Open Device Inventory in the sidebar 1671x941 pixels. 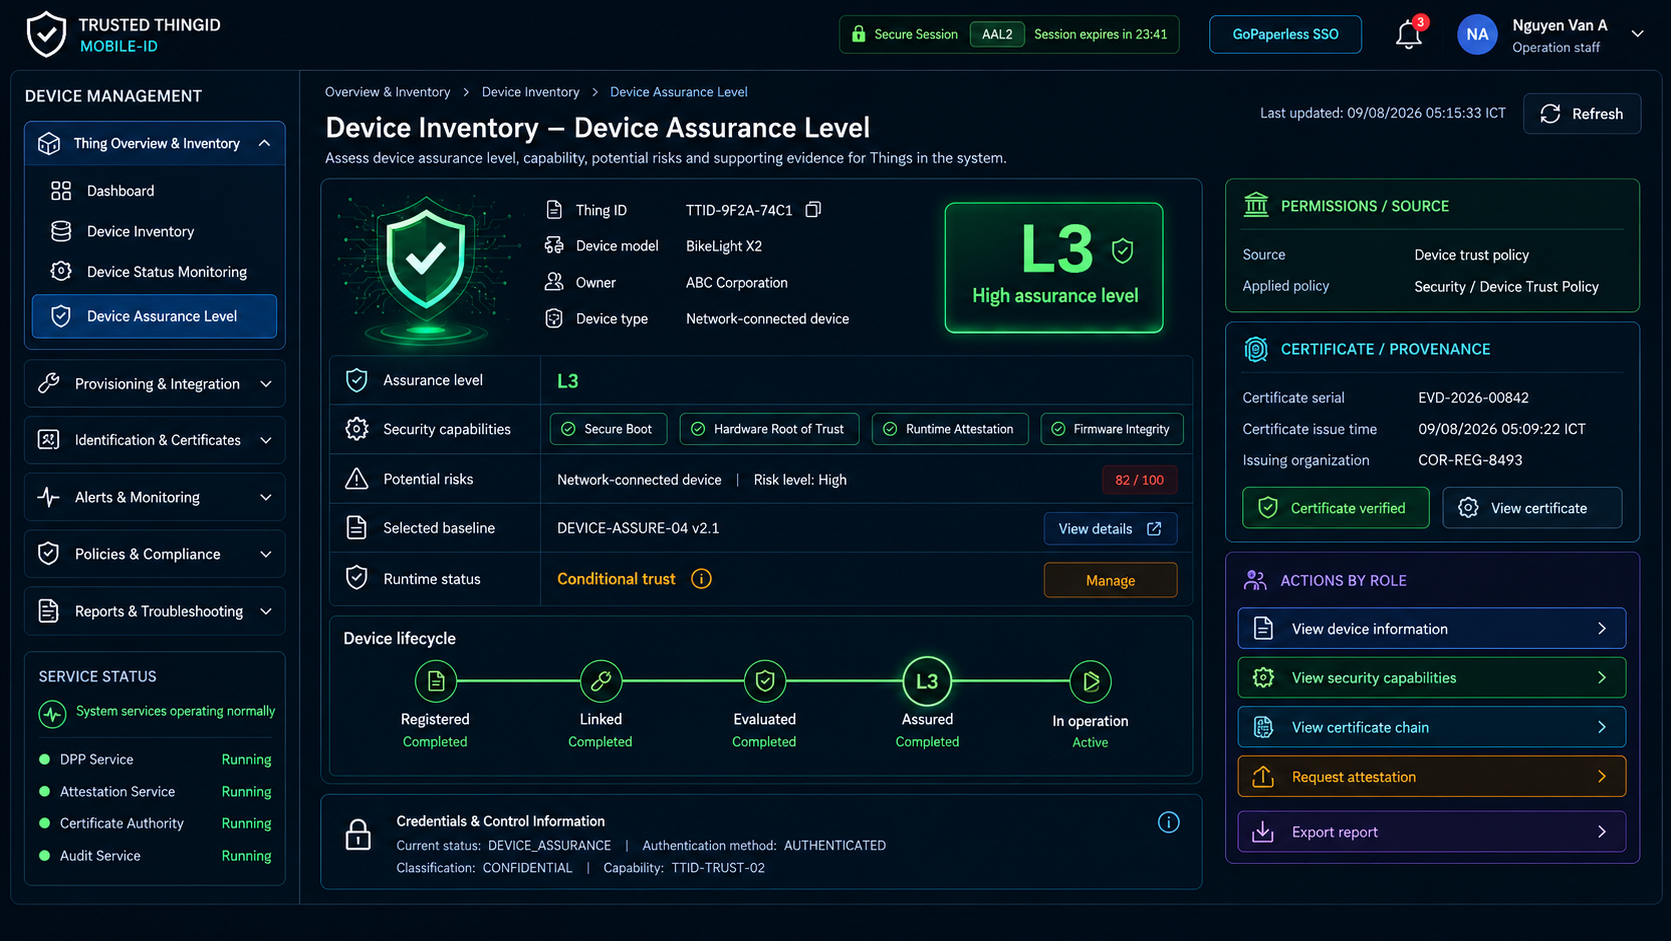tap(155, 231)
